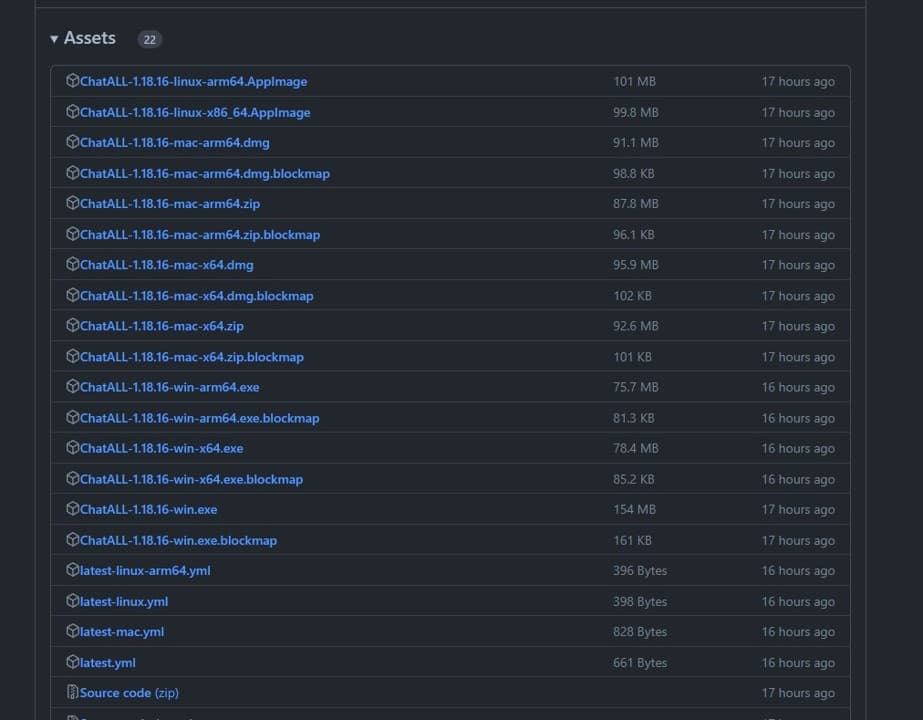Click zip file icon beside Source code (zip)
Viewport: 923px width, 720px height.
point(72,692)
